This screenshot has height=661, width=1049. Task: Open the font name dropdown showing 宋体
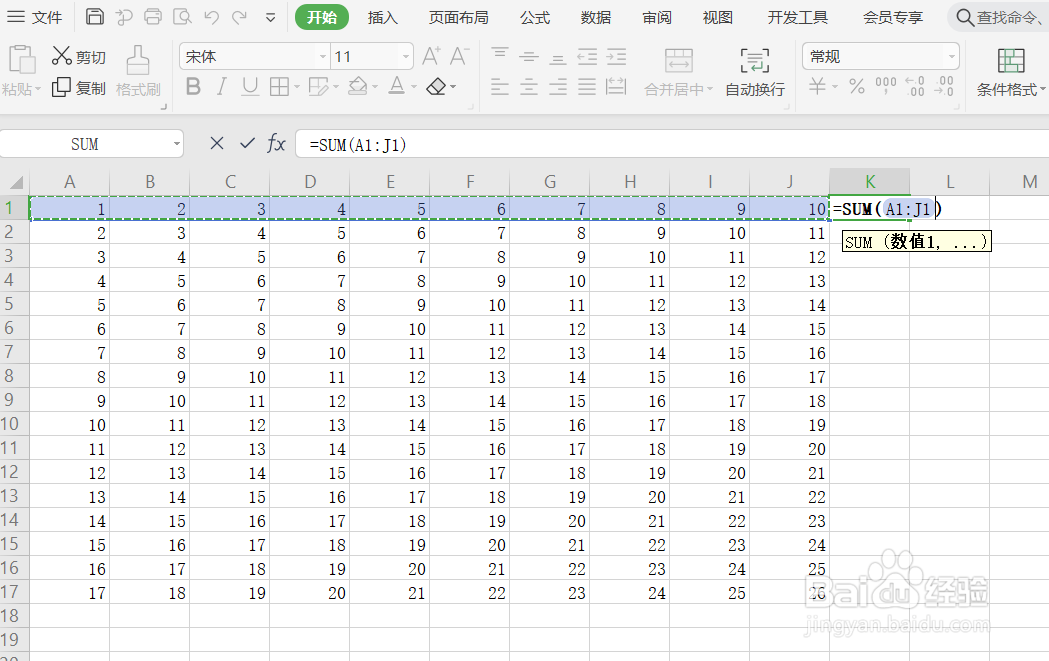tap(322, 56)
